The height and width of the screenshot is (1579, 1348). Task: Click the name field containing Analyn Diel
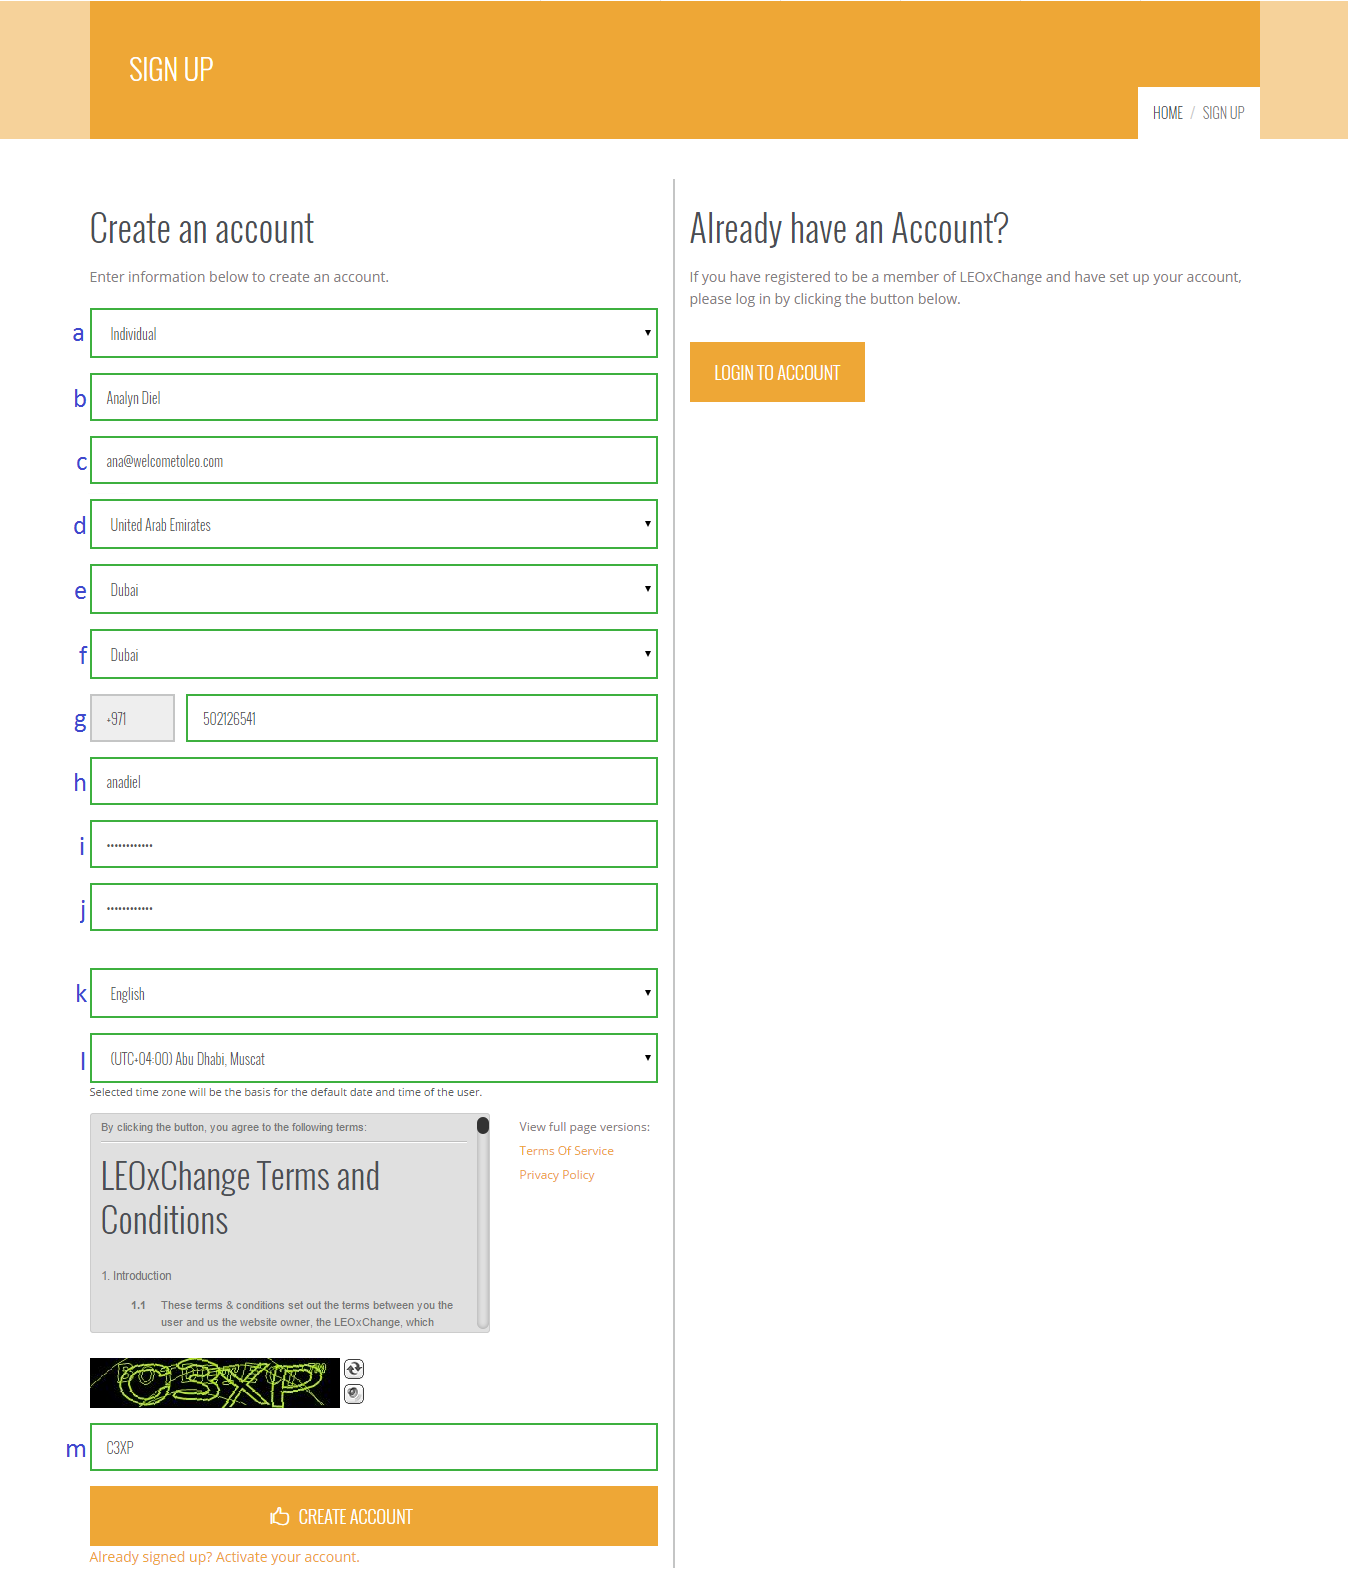click(374, 397)
